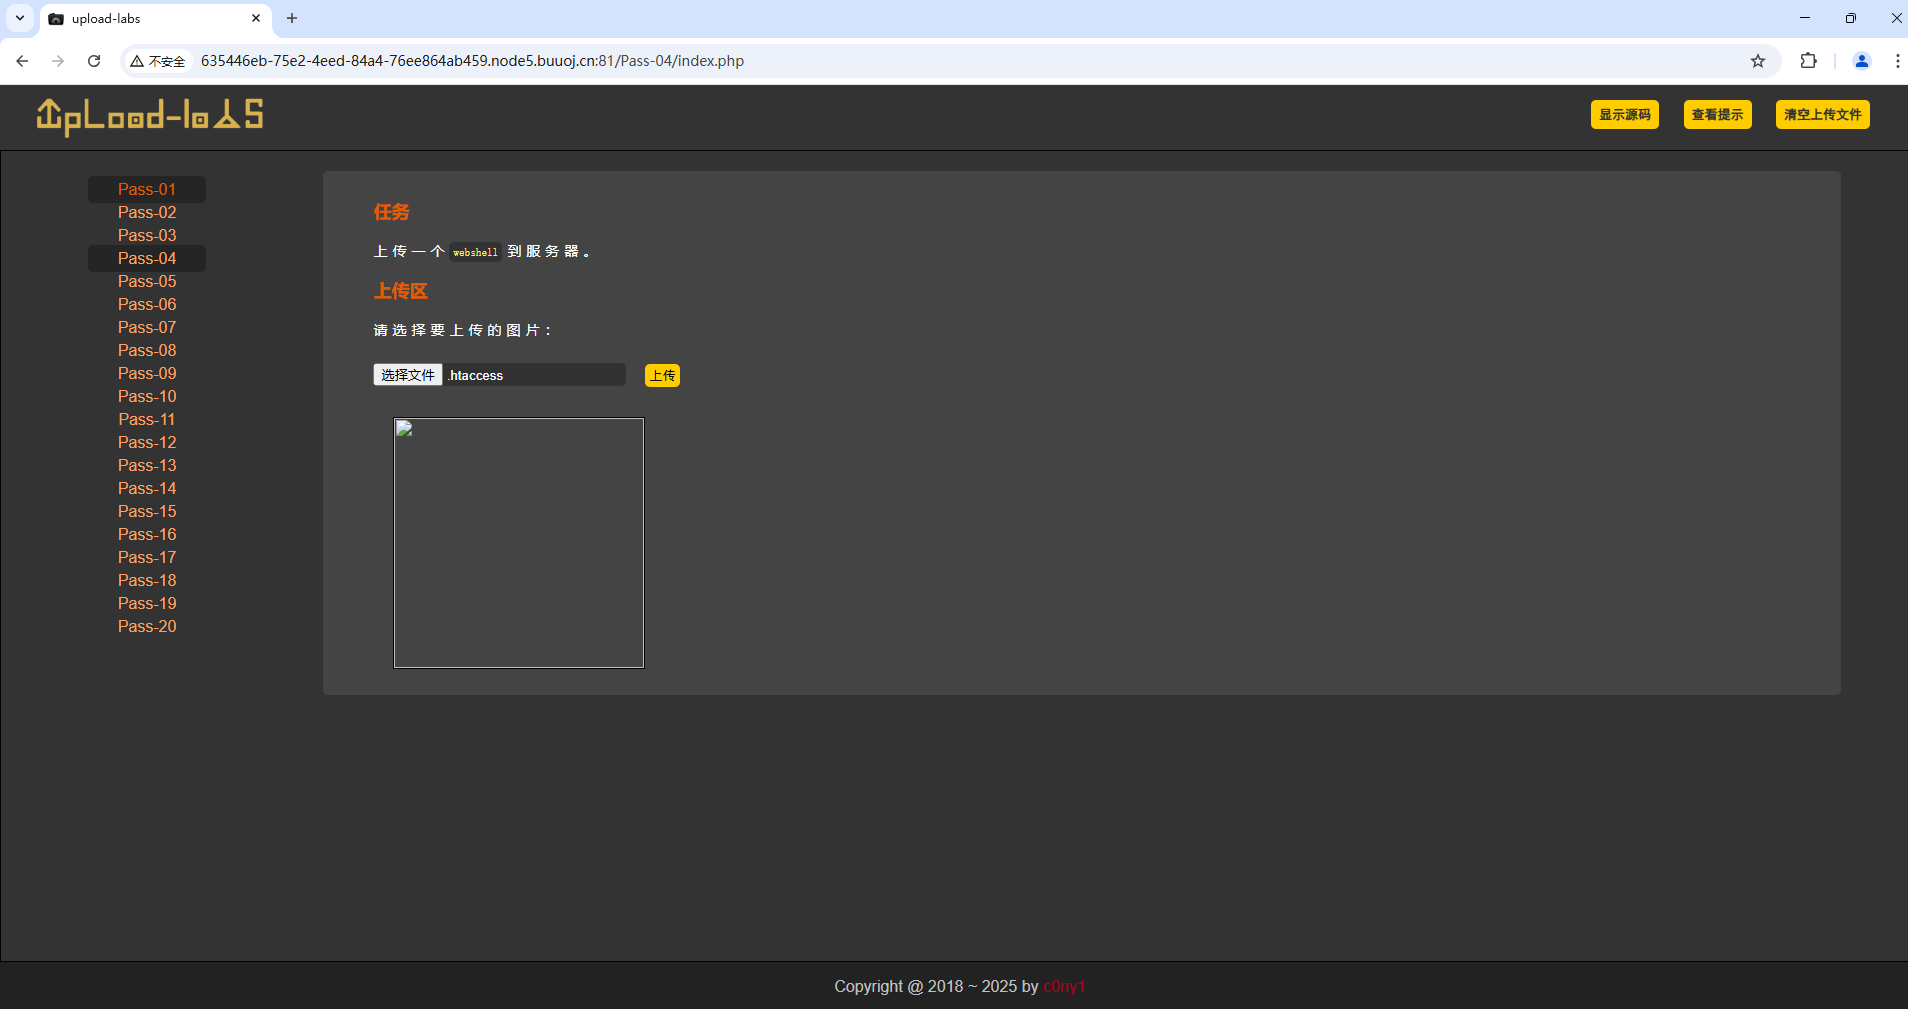Viewport: 1908px width, 1009px height.
Task: Open Pass-17 in the sidebar
Action: (x=147, y=557)
